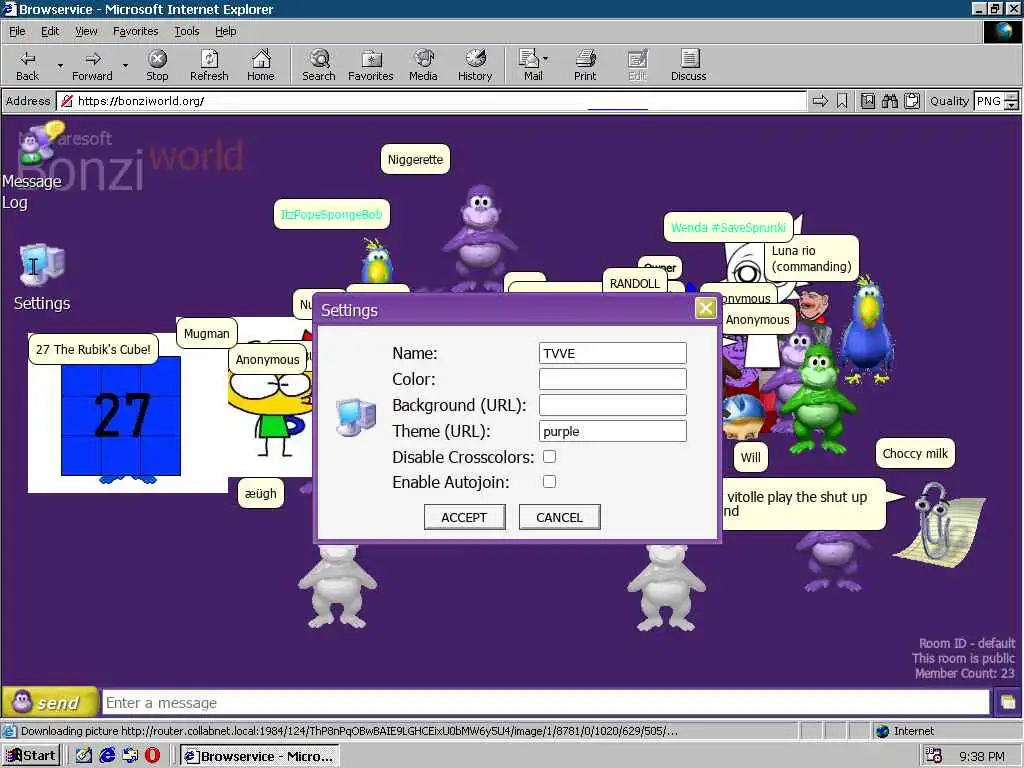Open the Discuss toolbar button

click(688, 65)
